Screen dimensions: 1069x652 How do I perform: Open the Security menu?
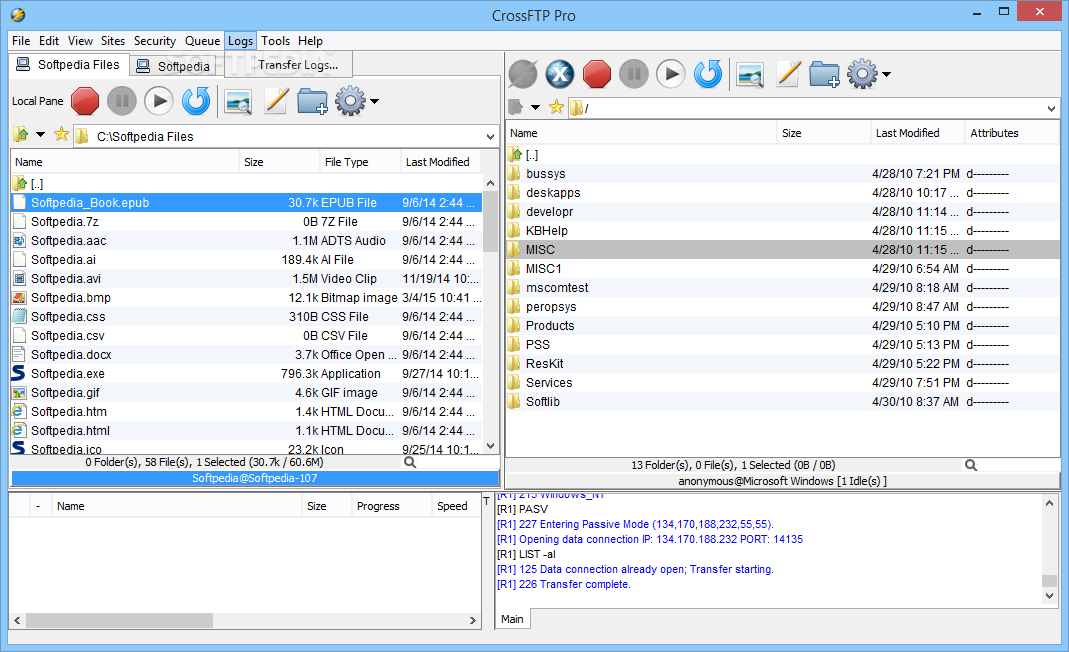pyautogui.click(x=155, y=41)
